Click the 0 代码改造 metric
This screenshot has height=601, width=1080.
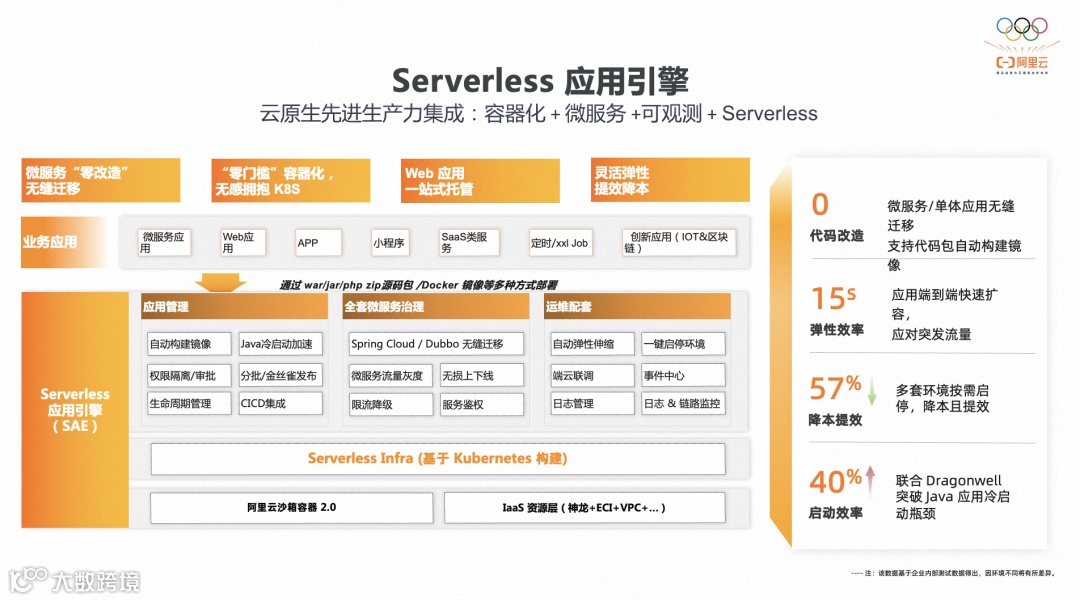[836, 218]
